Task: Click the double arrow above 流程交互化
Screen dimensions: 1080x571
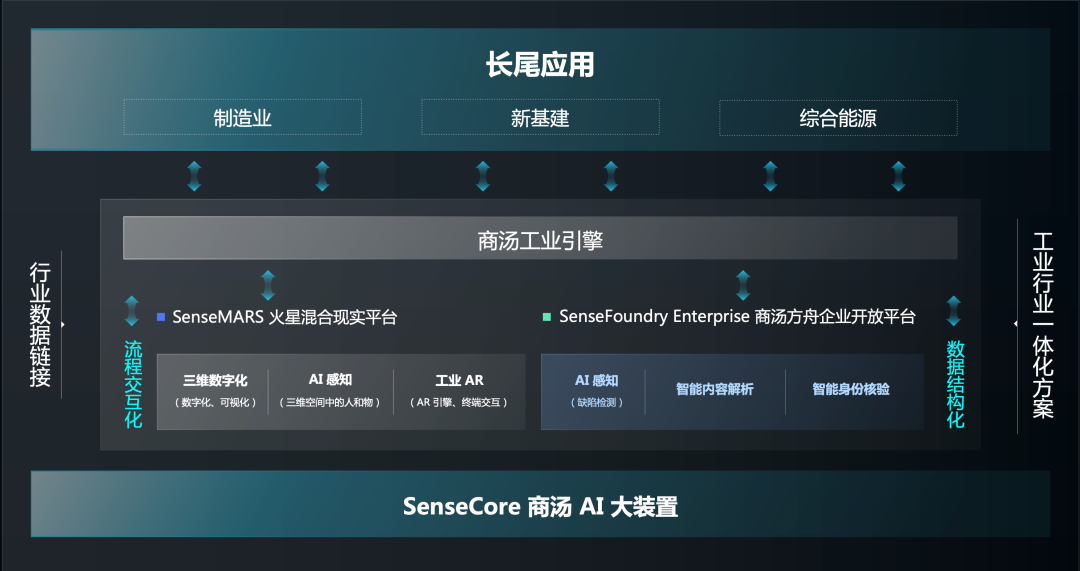Action: point(132,311)
